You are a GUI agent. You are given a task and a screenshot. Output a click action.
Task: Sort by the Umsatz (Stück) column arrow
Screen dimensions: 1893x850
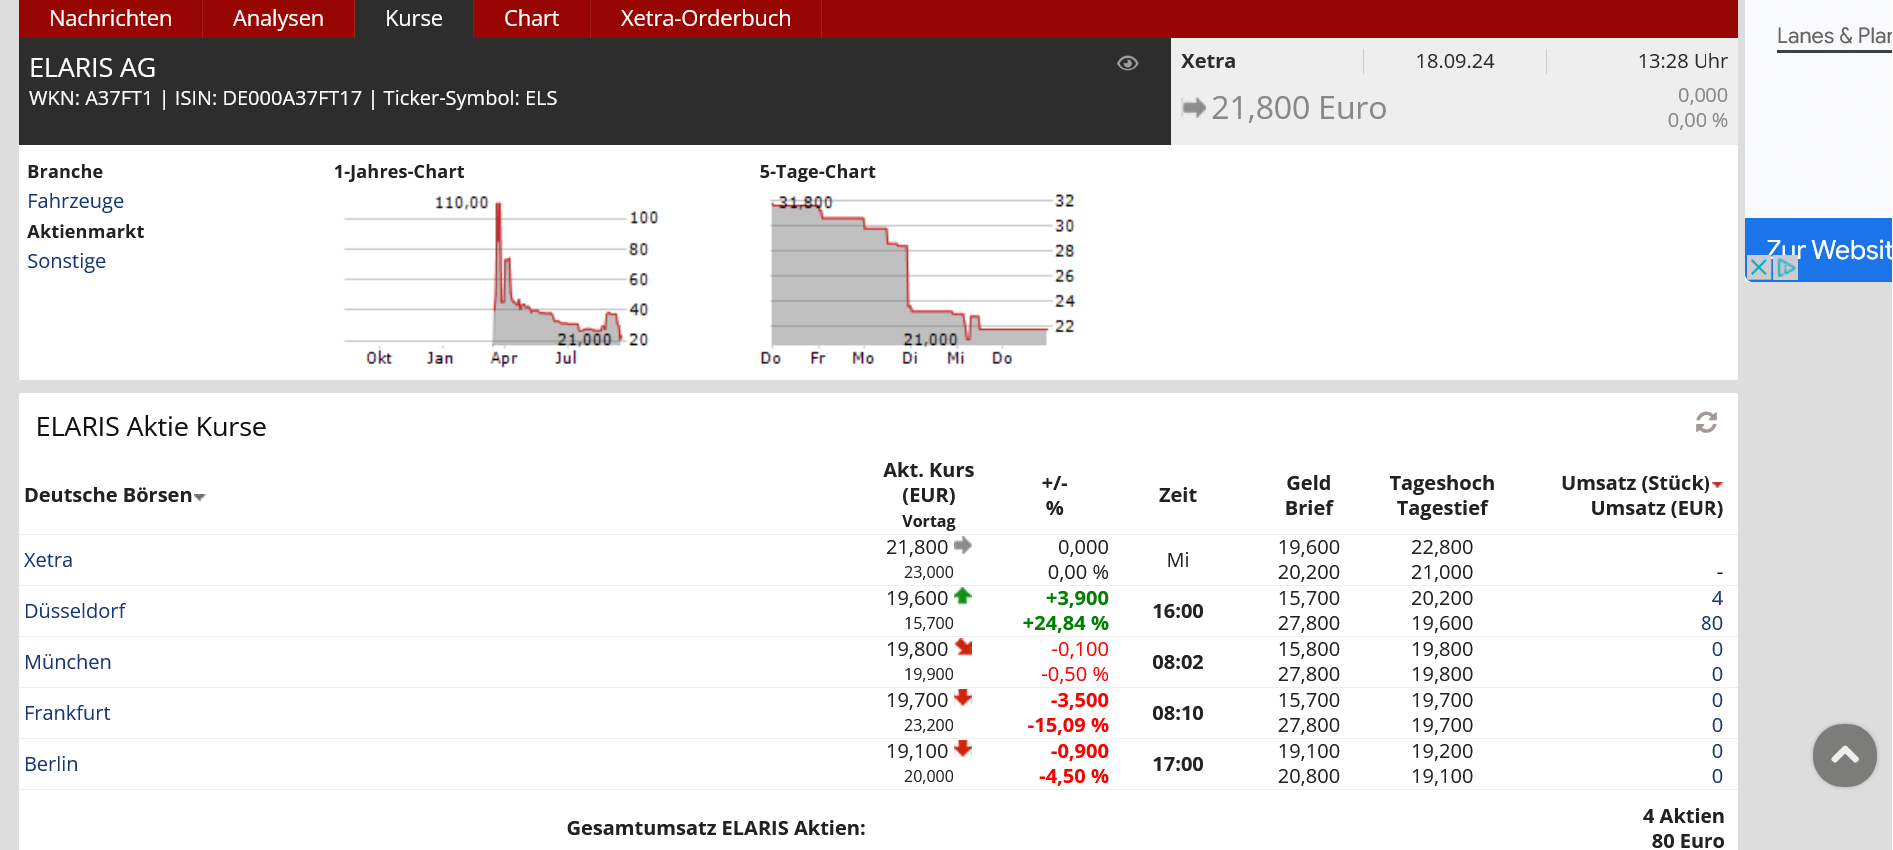(1717, 484)
